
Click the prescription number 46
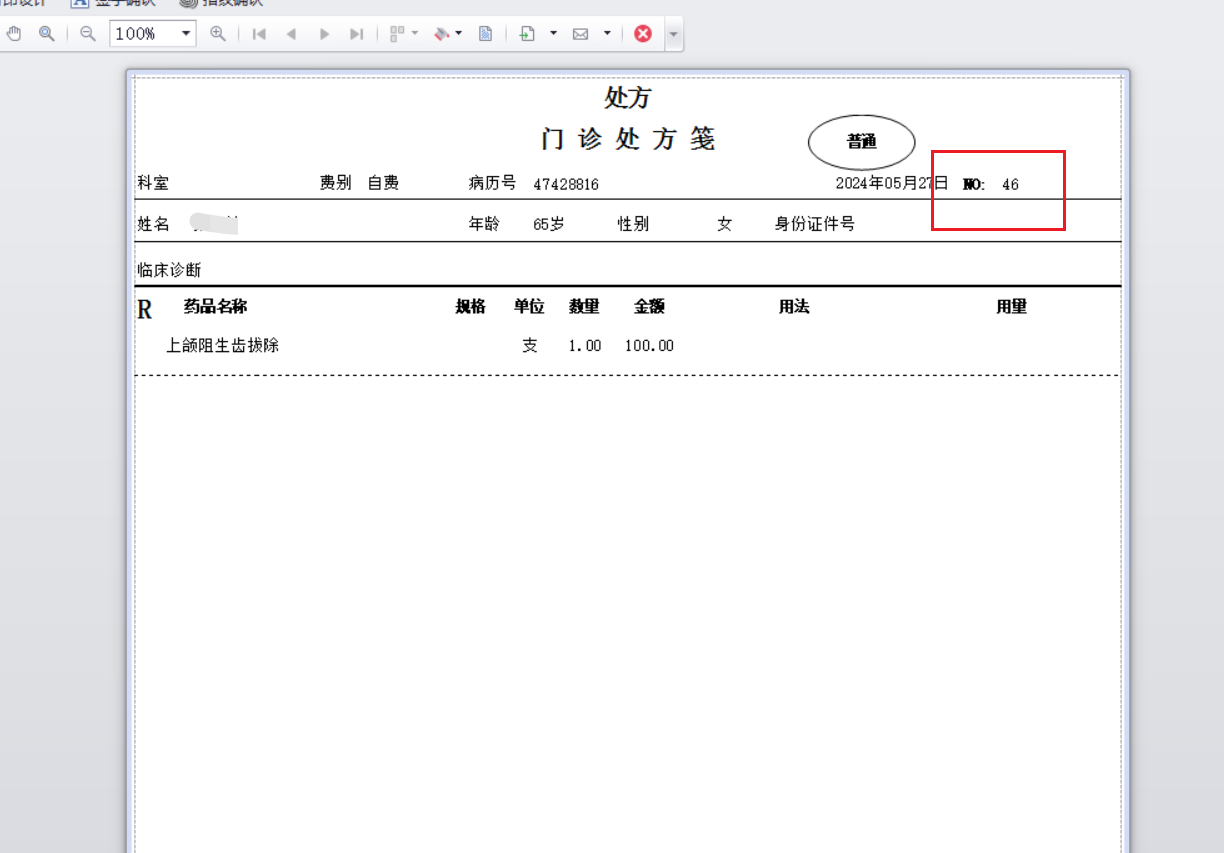1010,185
